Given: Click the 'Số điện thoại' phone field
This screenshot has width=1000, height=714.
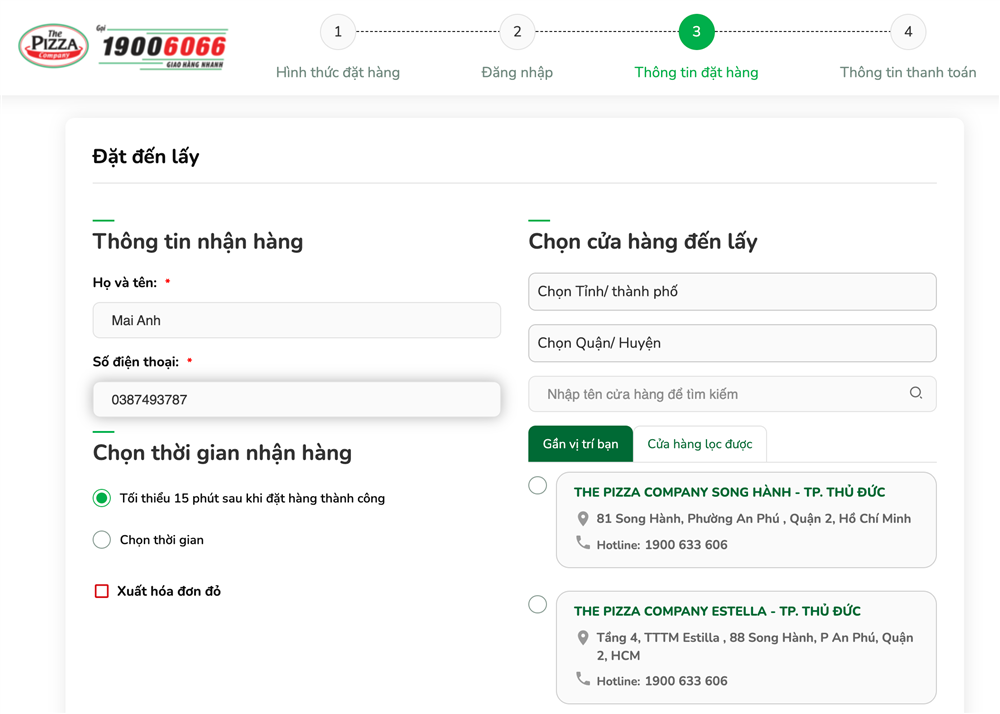Looking at the screenshot, I should pyautogui.click(x=296, y=400).
